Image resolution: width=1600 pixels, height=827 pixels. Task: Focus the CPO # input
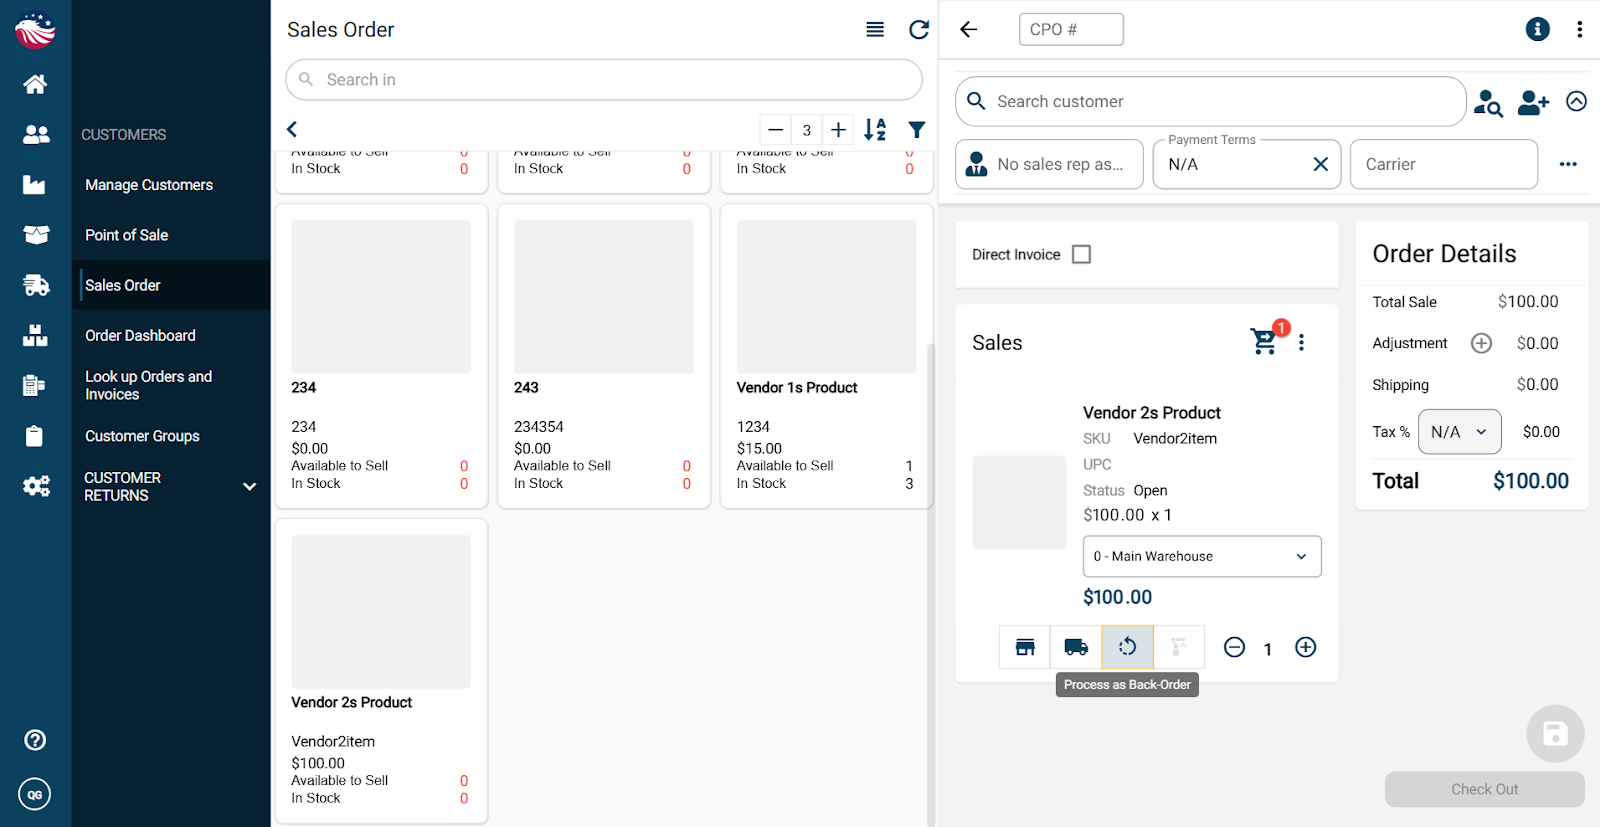[1071, 29]
